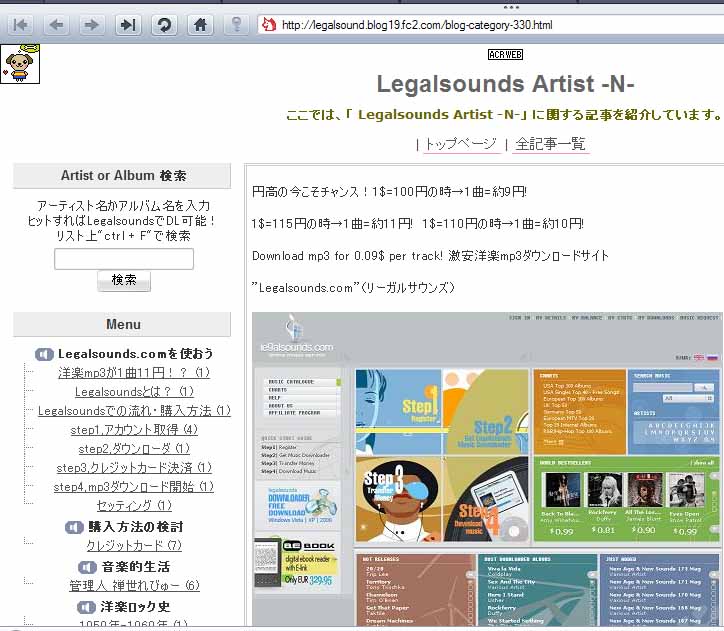Screen dimensions: 724x631
Task: Click the 検索 search button
Action: [x=124, y=280]
